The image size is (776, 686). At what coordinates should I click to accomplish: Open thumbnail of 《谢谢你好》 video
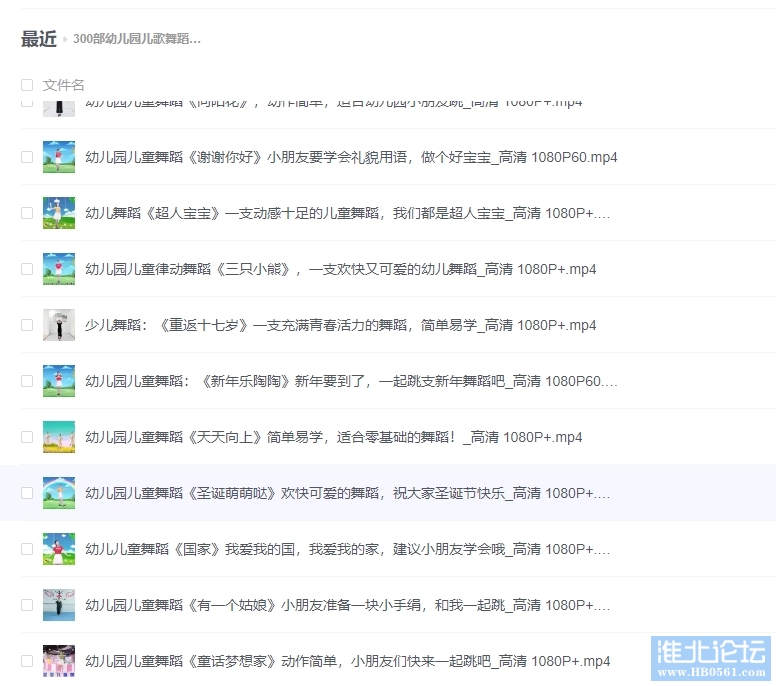[59, 157]
